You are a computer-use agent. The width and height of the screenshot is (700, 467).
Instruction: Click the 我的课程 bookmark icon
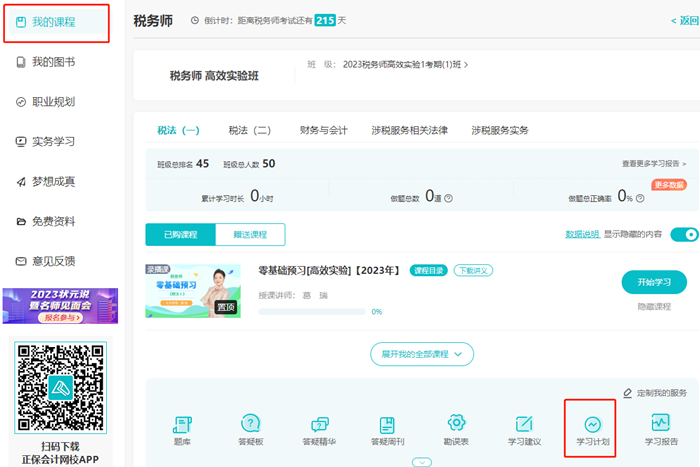(x=21, y=22)
